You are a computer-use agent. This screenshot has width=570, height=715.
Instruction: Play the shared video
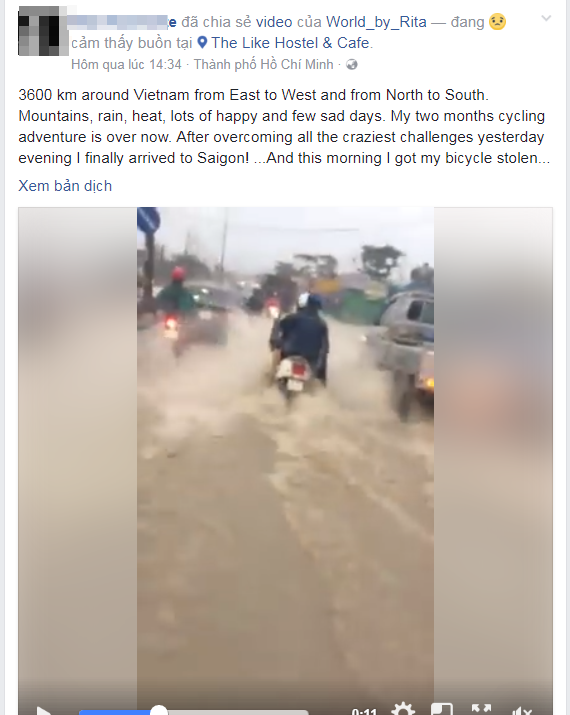point(43,710)
